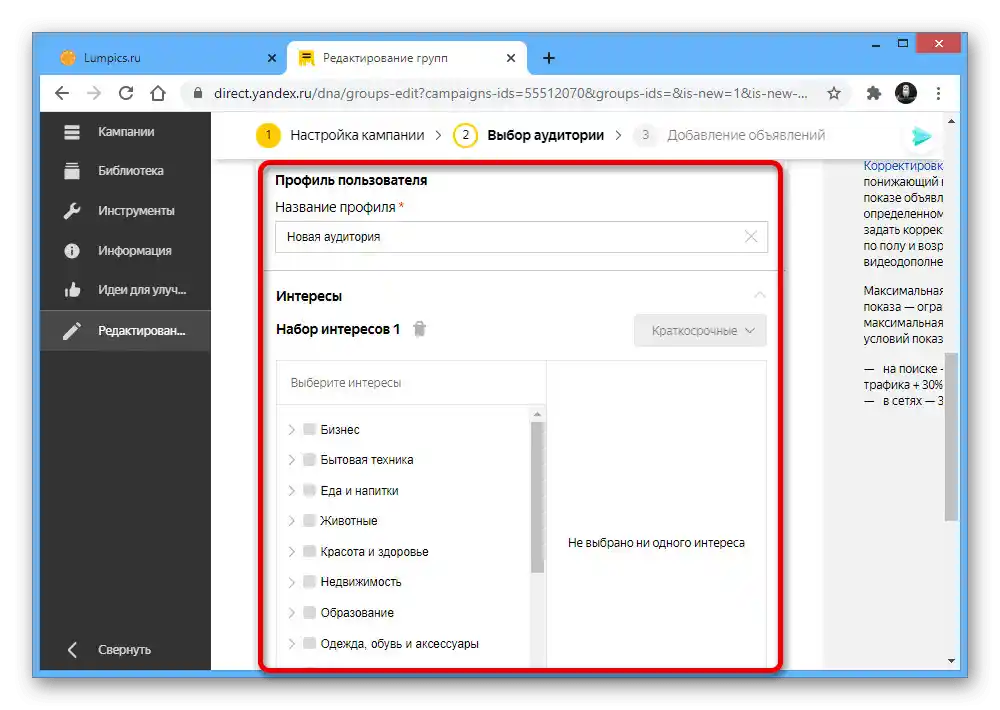Click the Корректировки link
This screenshot has height=710, width=1000.
click(x=902, y=166)
